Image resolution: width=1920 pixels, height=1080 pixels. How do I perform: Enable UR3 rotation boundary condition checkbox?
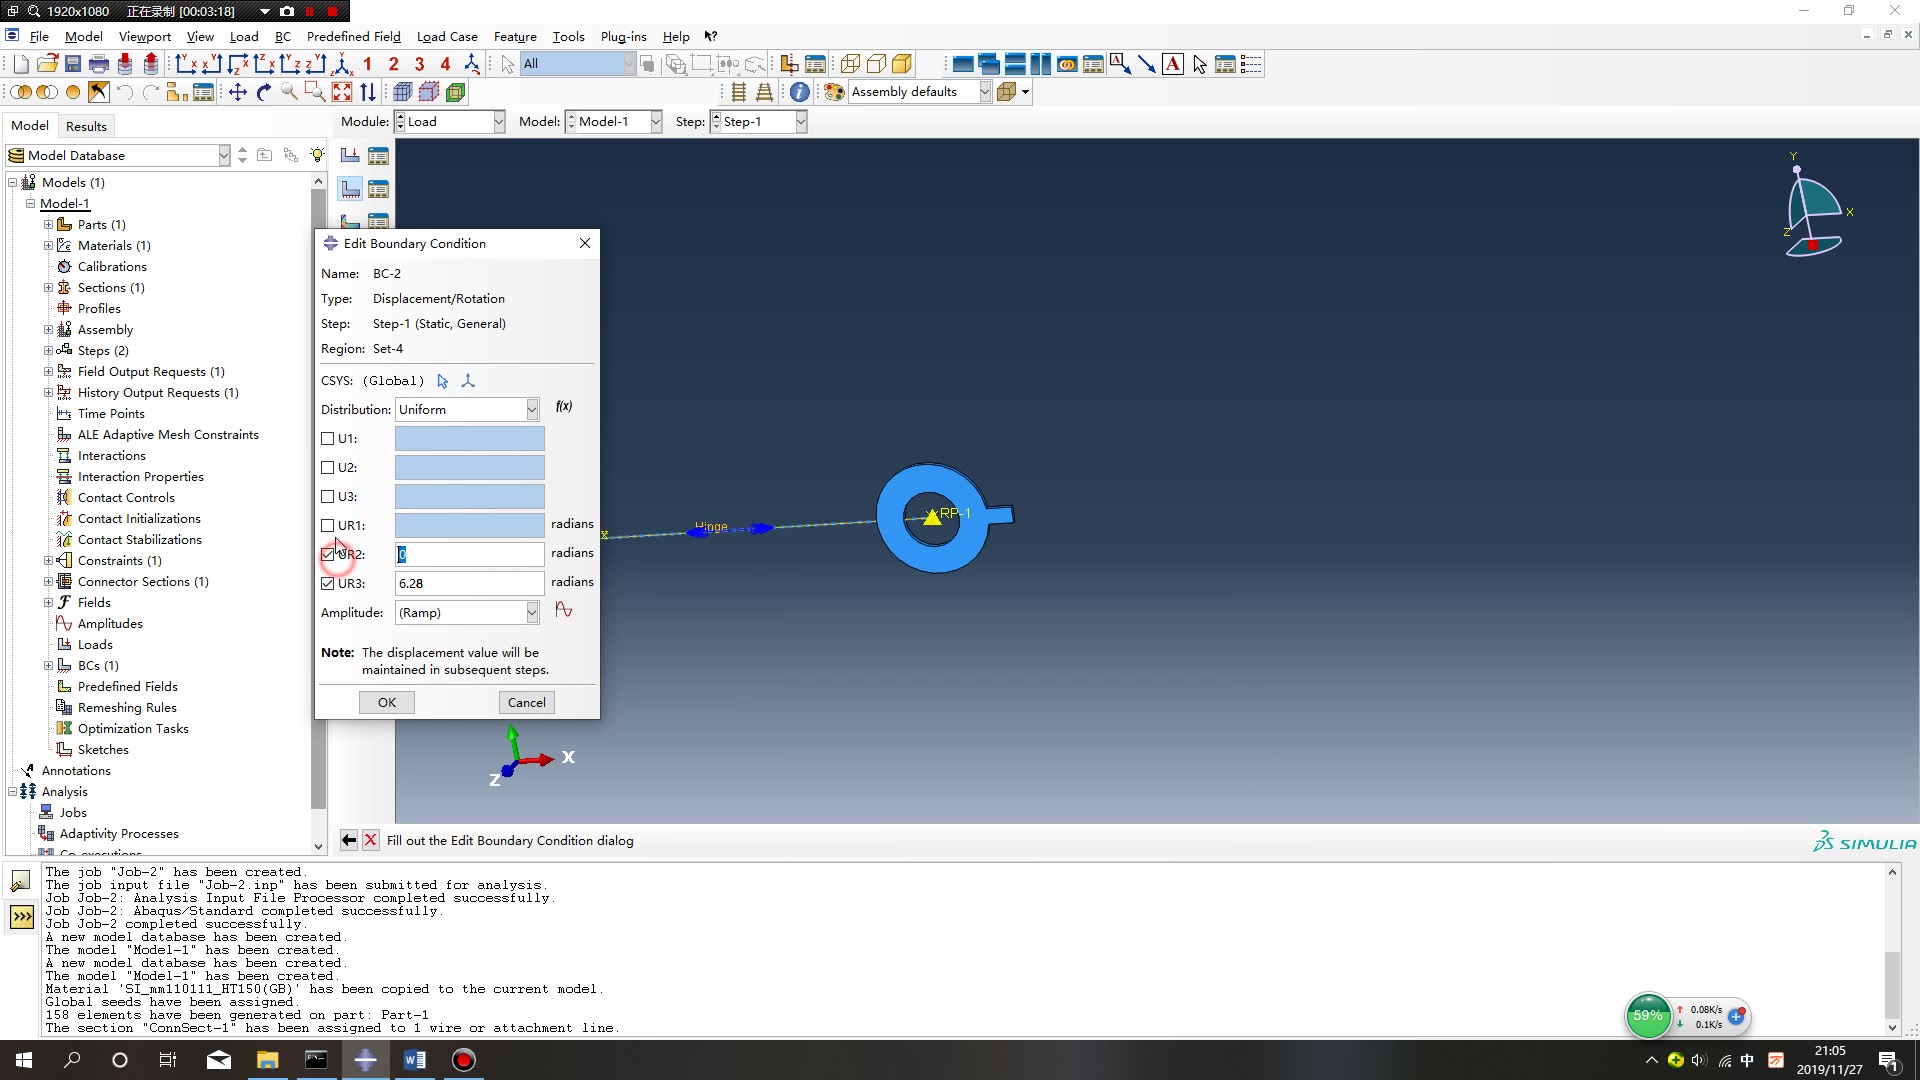(x=327, y=582)
